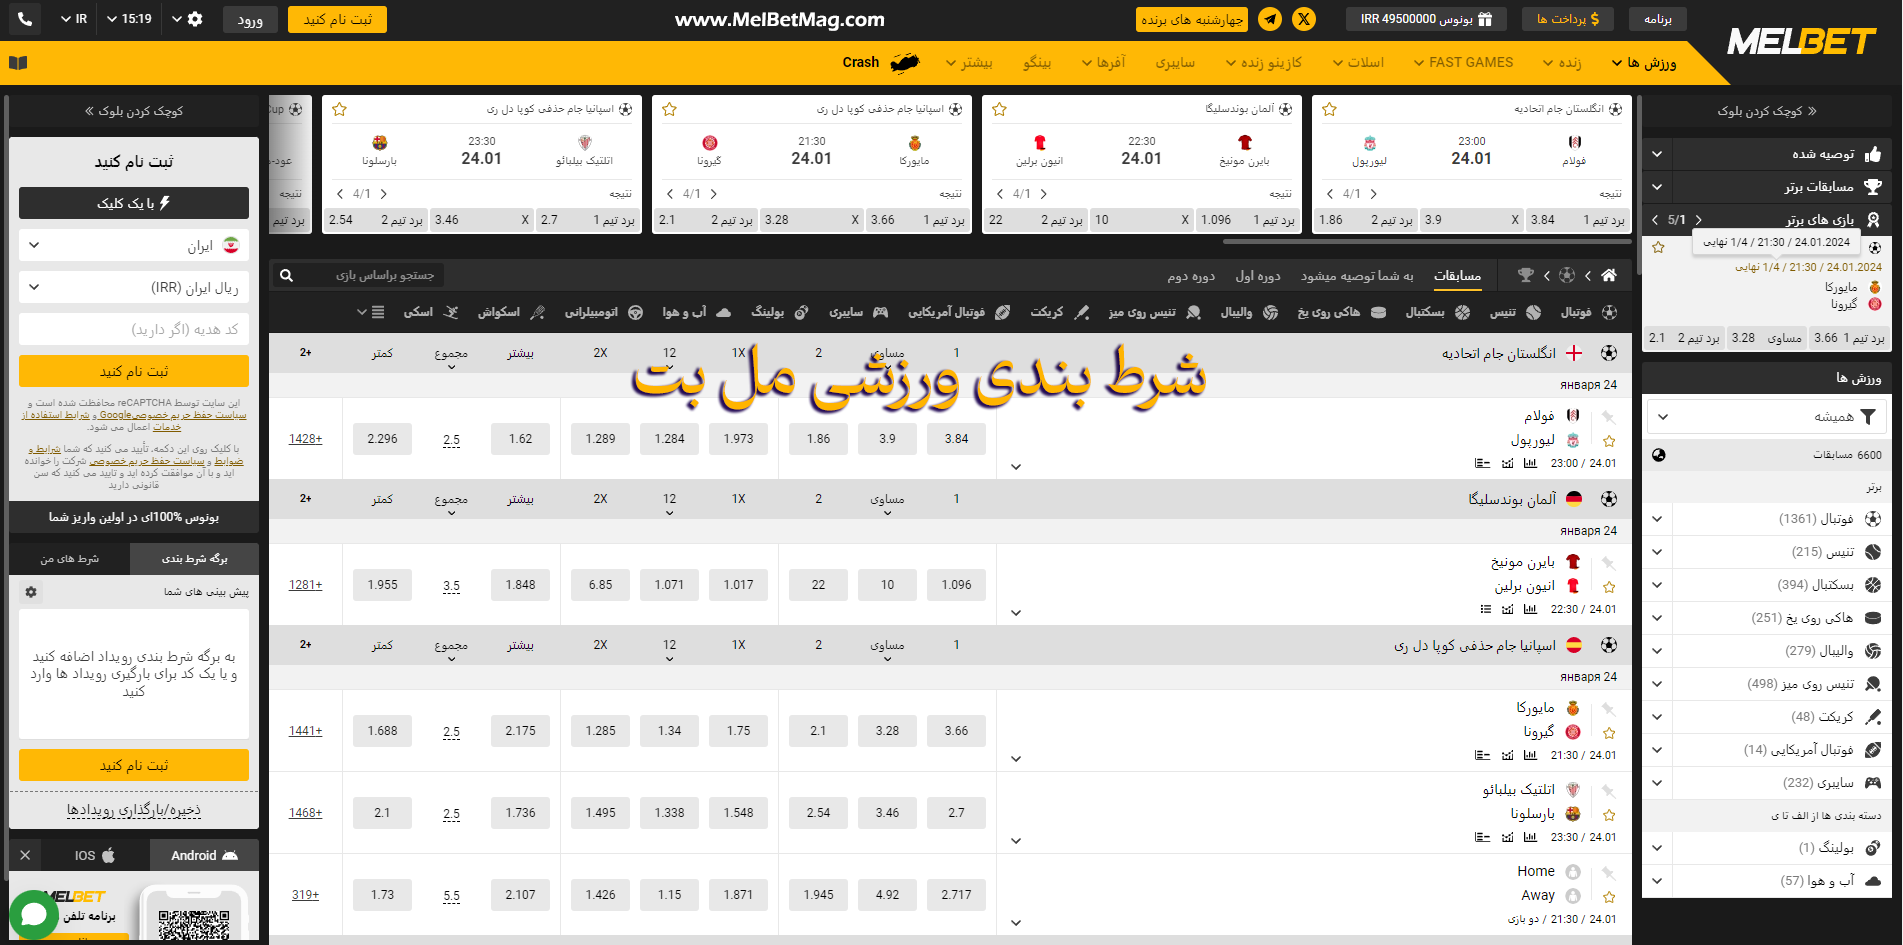
Task: Star the Fulham top card
Action: 1329,109
